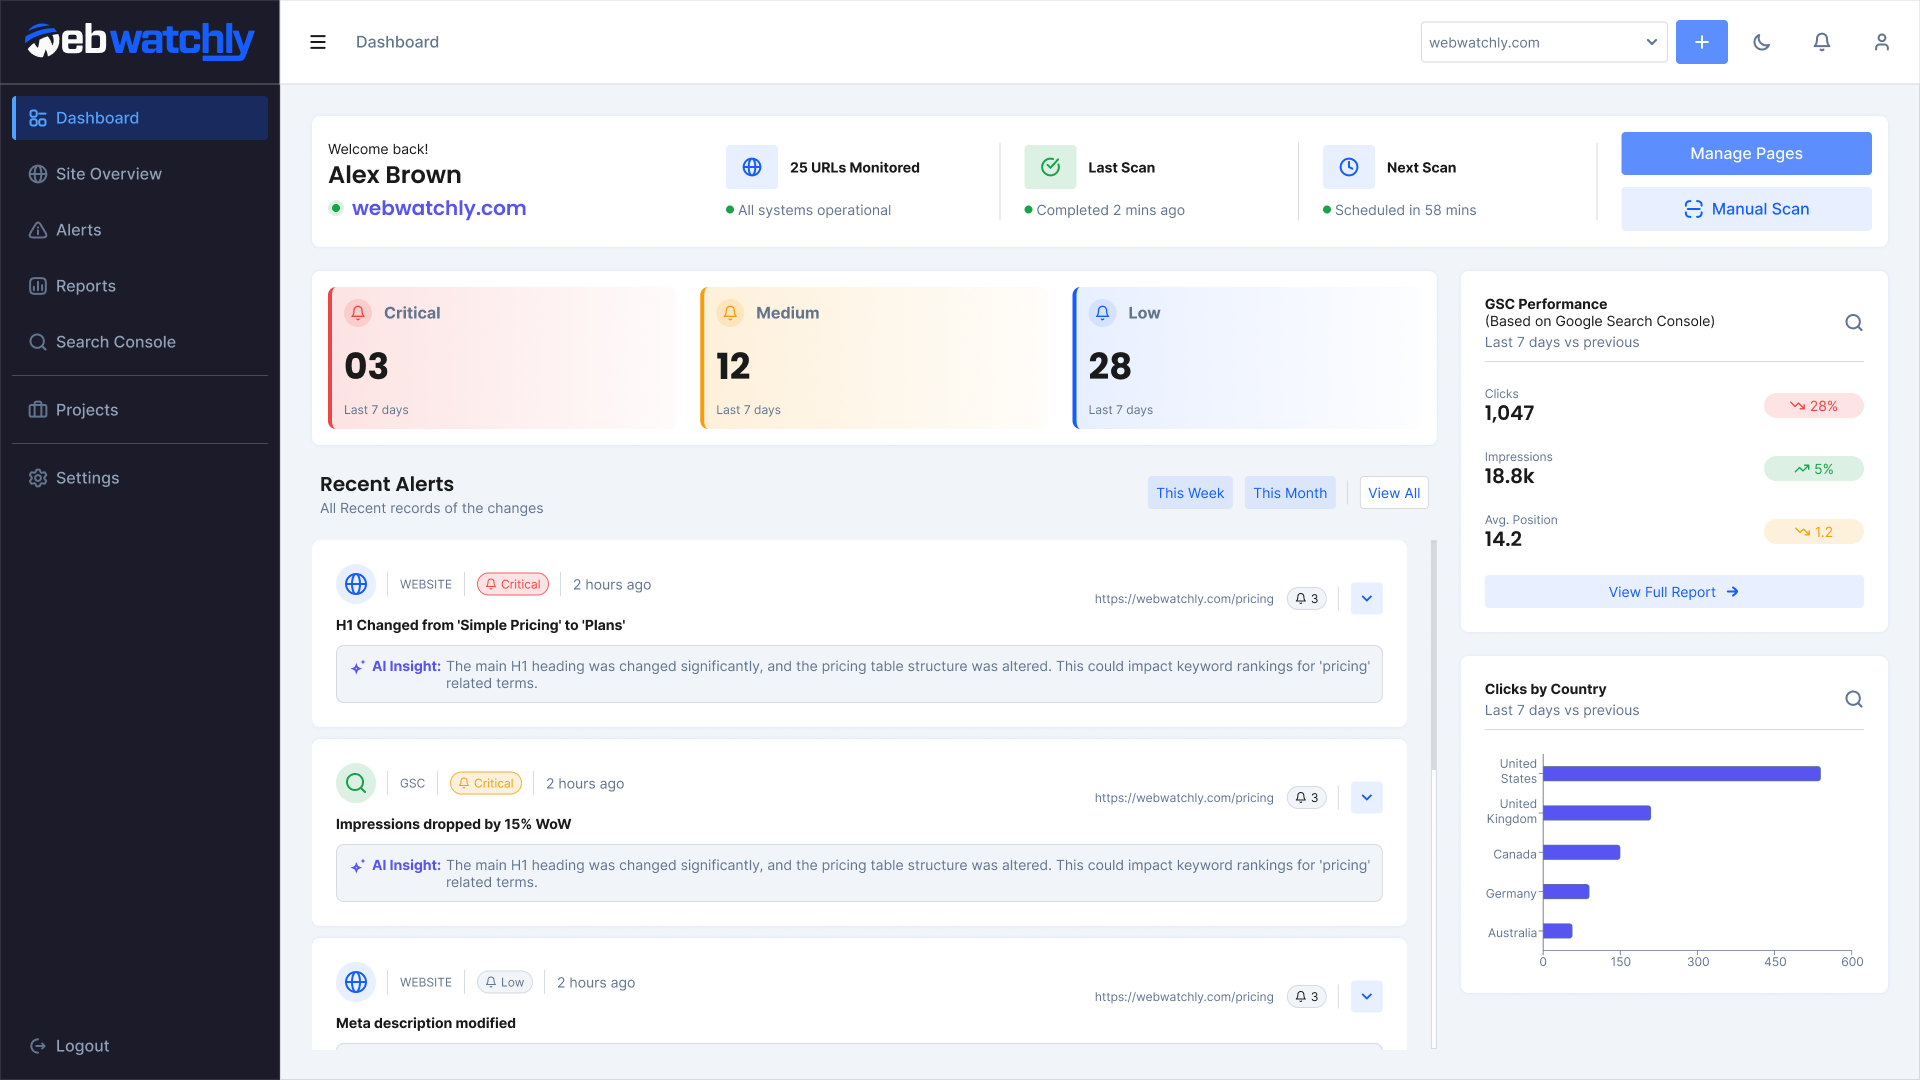This screenshot has height=1080, width=1920.
Task: Expand the Meta description modified alert
Action: click(1366, 997)
